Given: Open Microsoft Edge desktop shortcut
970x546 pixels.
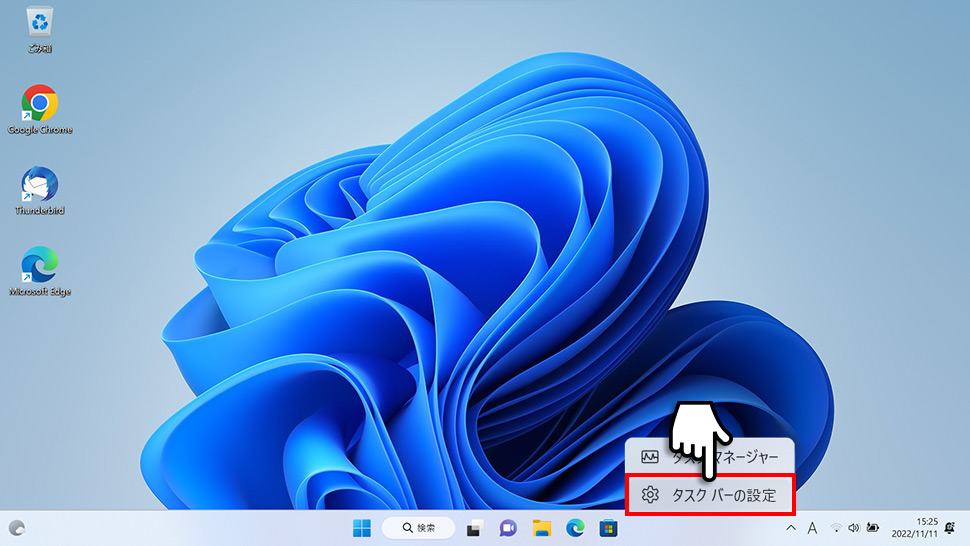Looking at the screenshot, I should (40, 267).
